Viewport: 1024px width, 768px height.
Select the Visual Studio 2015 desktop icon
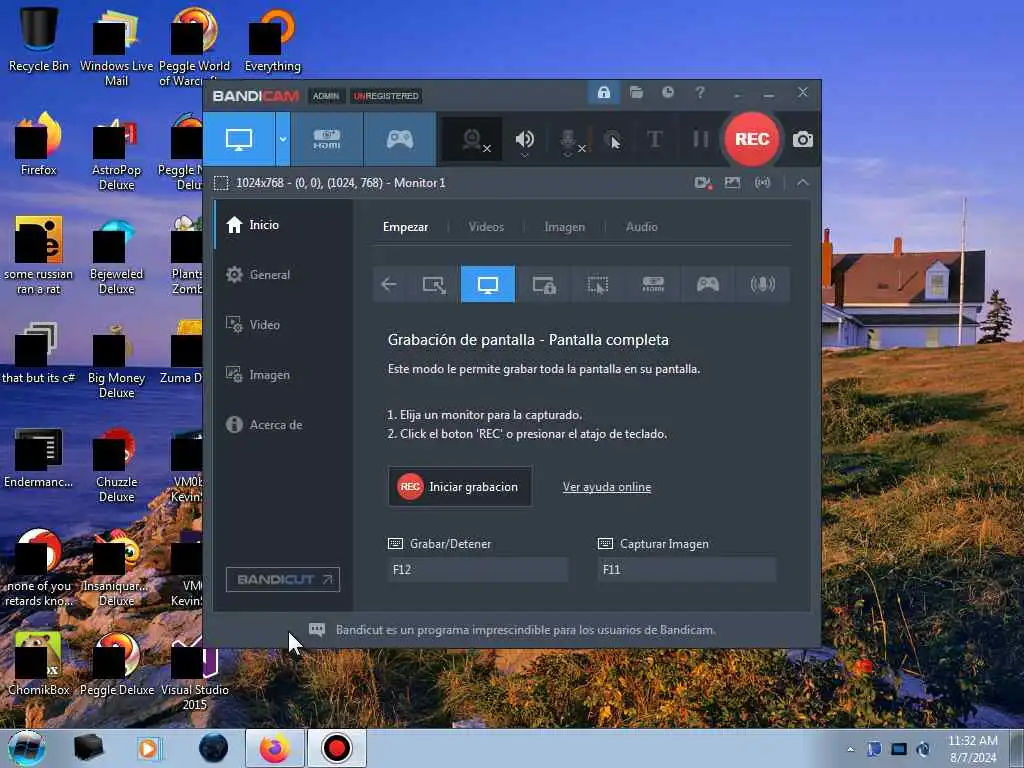[195, 673]
